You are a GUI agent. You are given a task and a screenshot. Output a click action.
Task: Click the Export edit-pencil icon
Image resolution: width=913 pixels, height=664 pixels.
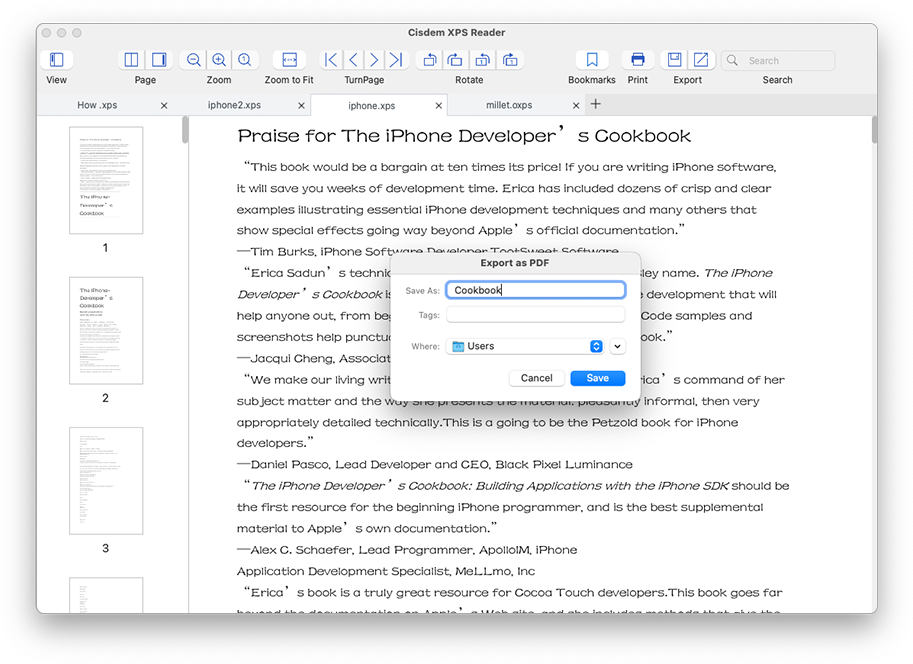(701, 60)
